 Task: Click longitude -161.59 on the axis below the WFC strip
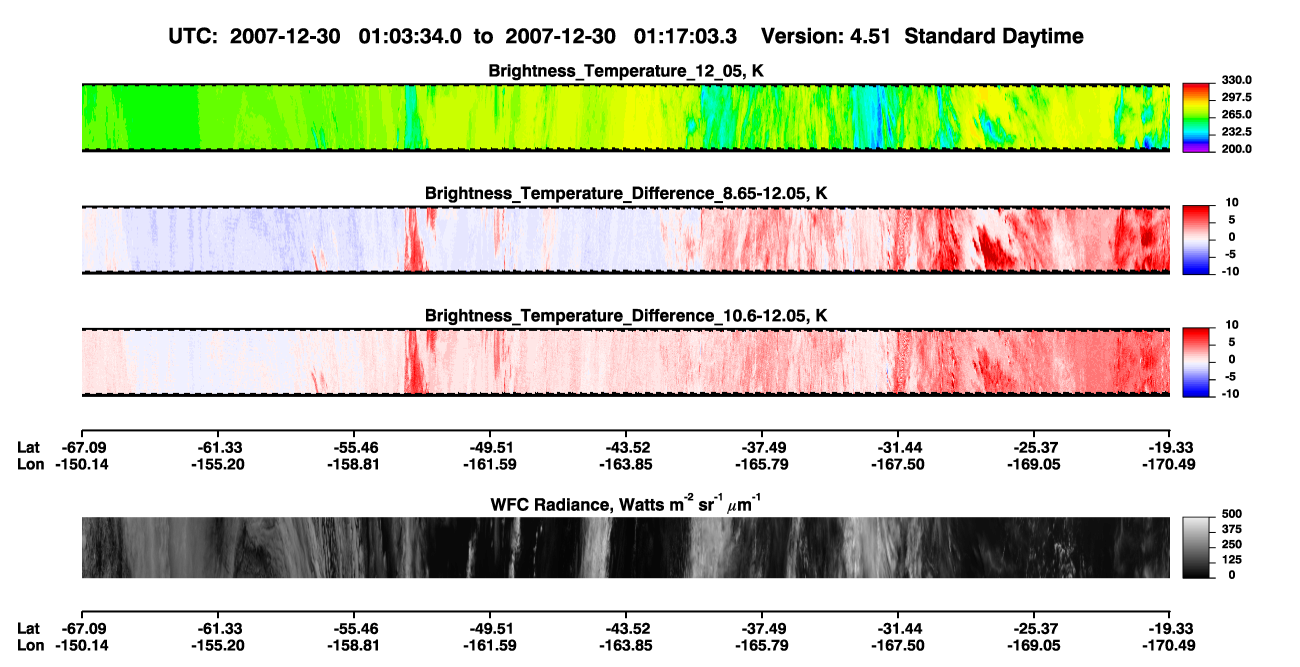490,646
